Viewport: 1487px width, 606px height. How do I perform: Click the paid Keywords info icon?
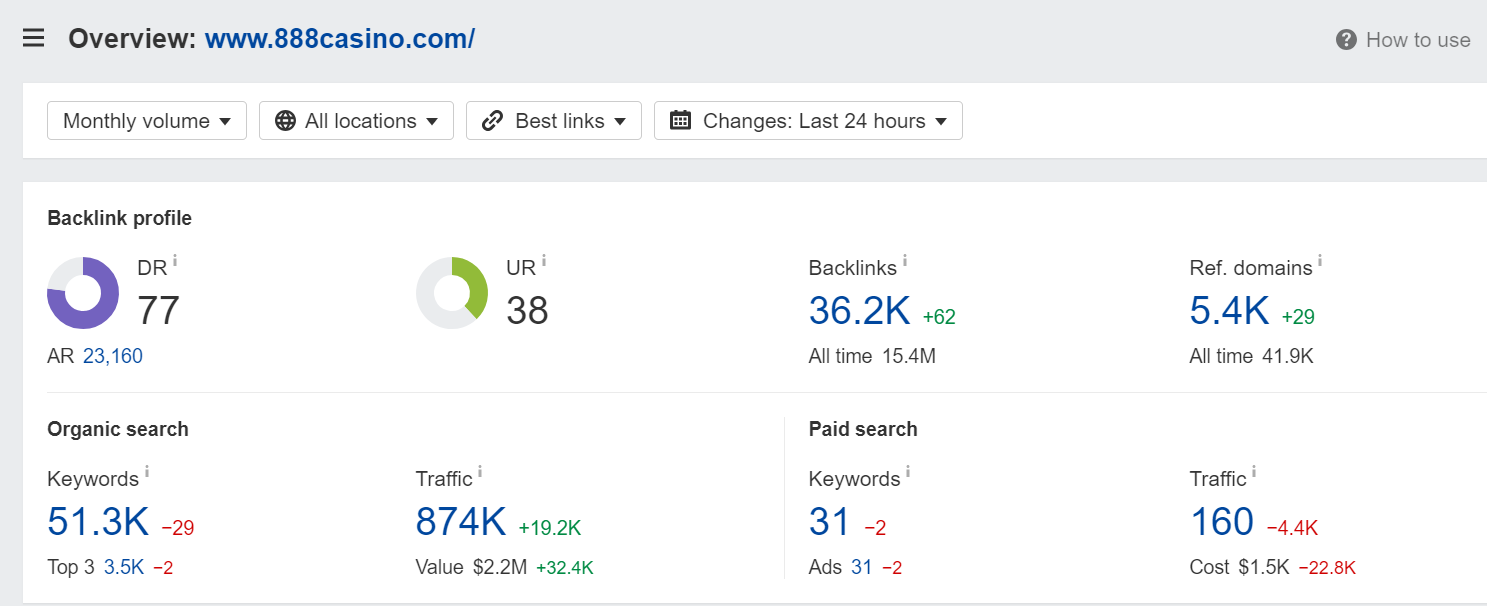click(908, 472)
